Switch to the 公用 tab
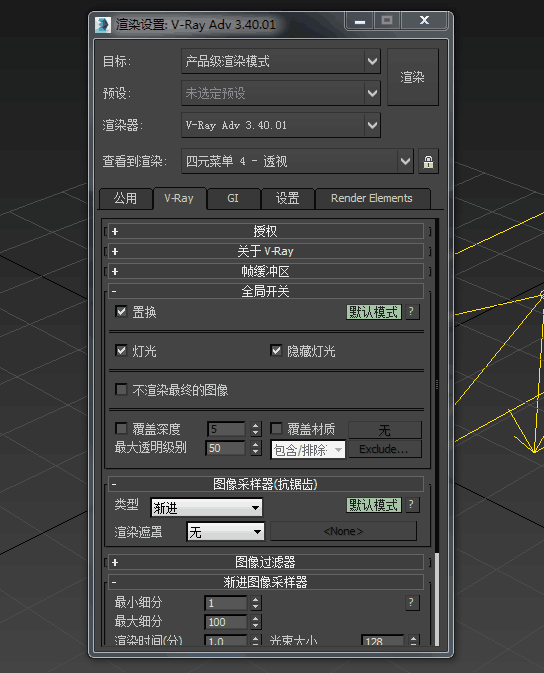The height and width of the screenshot is (673, 544). 125,198
